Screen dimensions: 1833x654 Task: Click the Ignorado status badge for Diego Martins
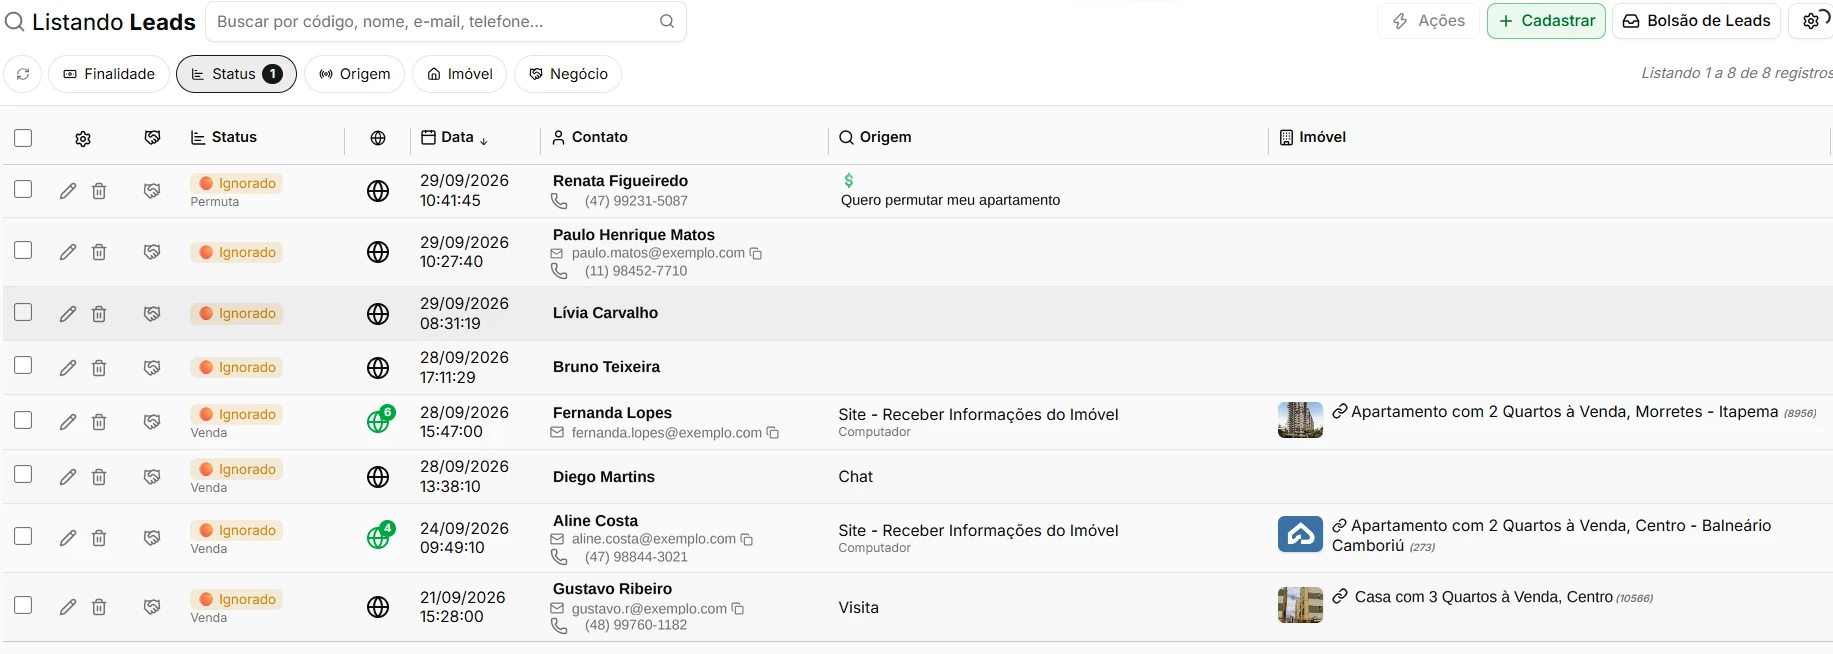[237, 469]
